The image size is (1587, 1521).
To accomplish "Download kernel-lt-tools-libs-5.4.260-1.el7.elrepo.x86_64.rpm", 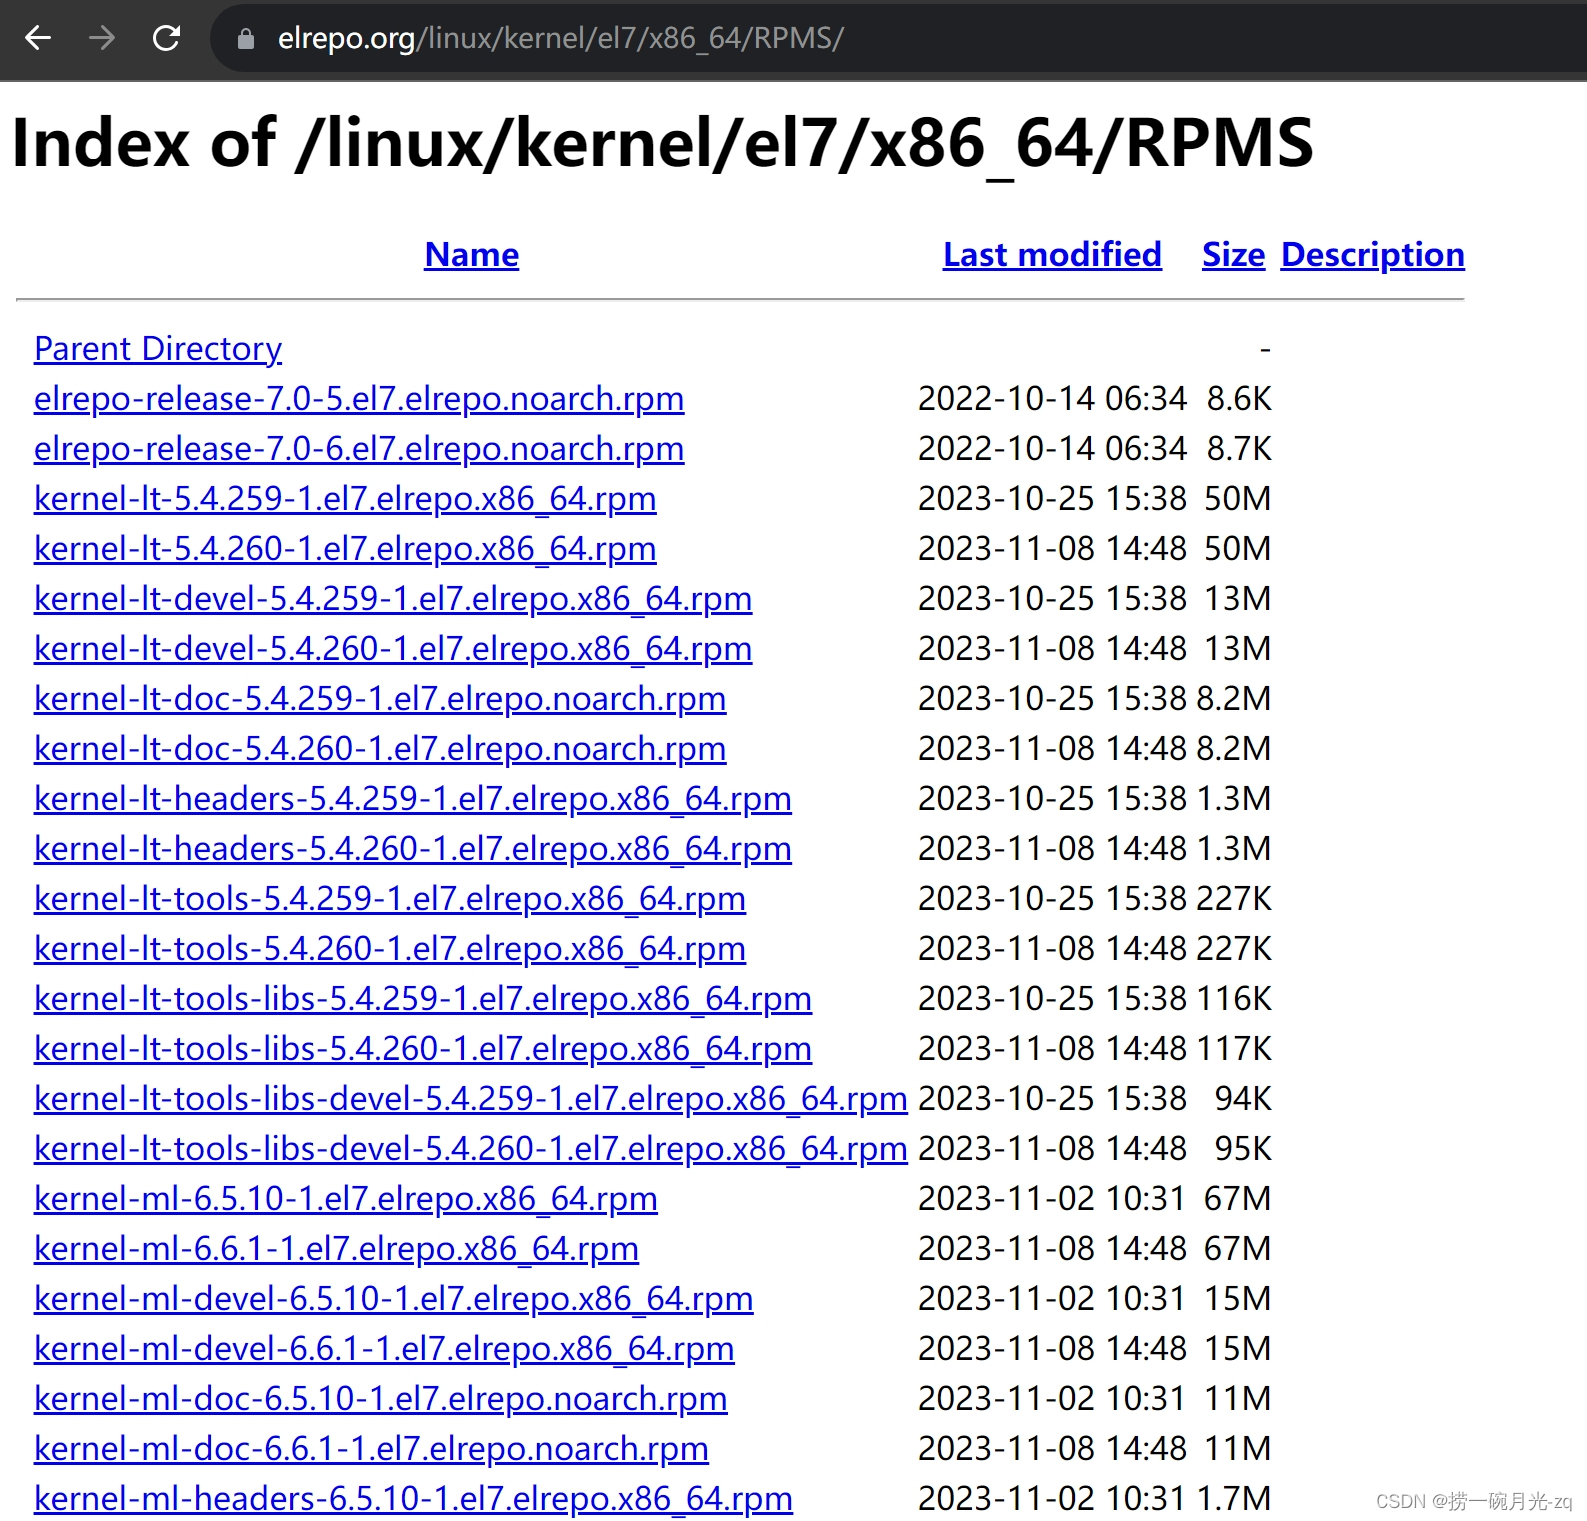I will coord(423,1049).
